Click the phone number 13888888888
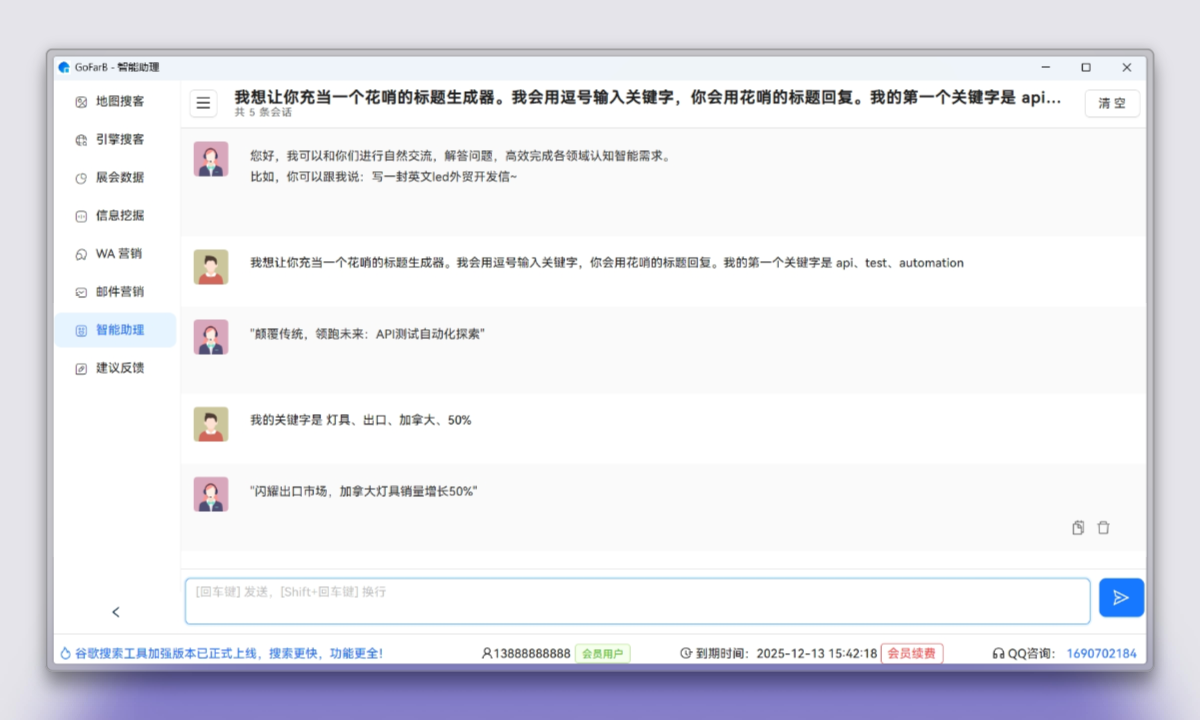 coord(531,654)
